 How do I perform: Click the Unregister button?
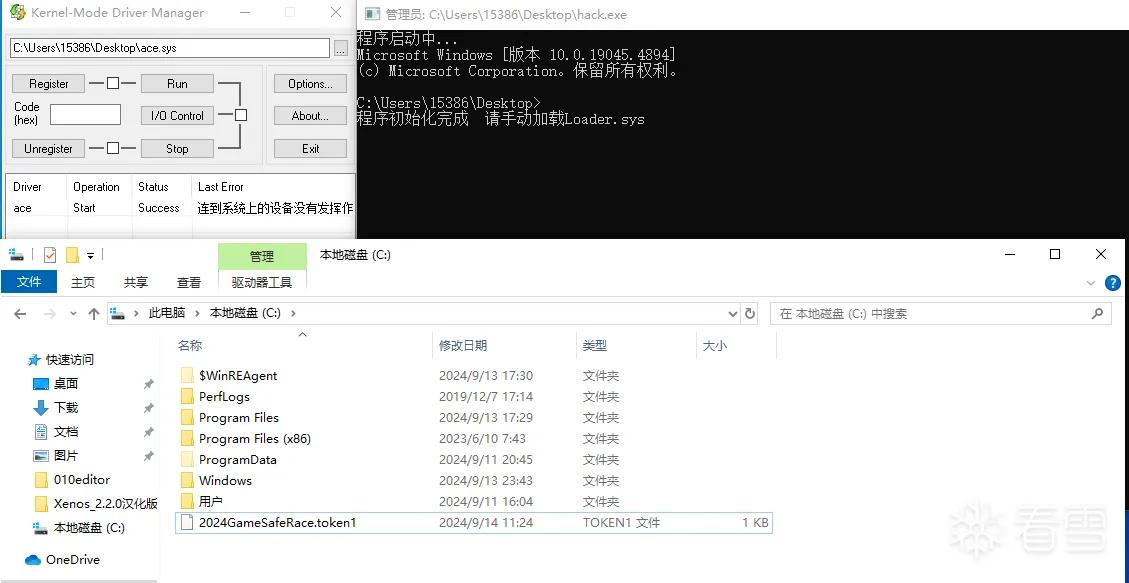[48, 148]
